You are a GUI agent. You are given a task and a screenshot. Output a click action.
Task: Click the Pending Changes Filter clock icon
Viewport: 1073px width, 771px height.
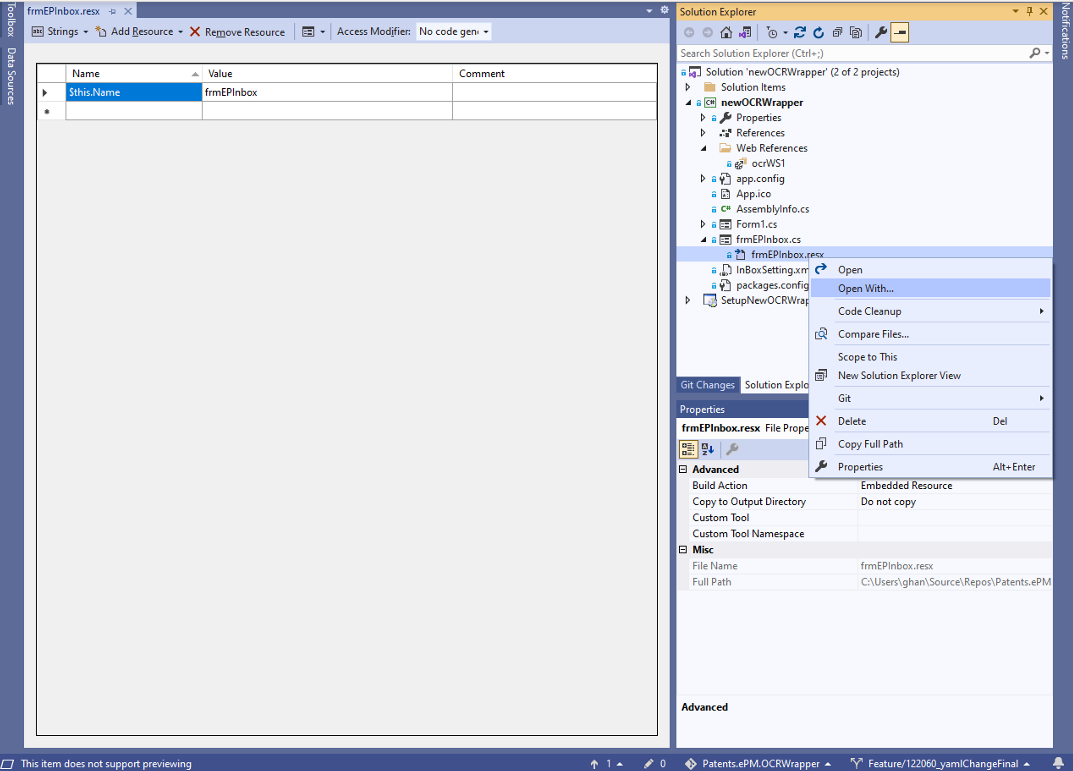pyautogui.click(x=772, y=32)
